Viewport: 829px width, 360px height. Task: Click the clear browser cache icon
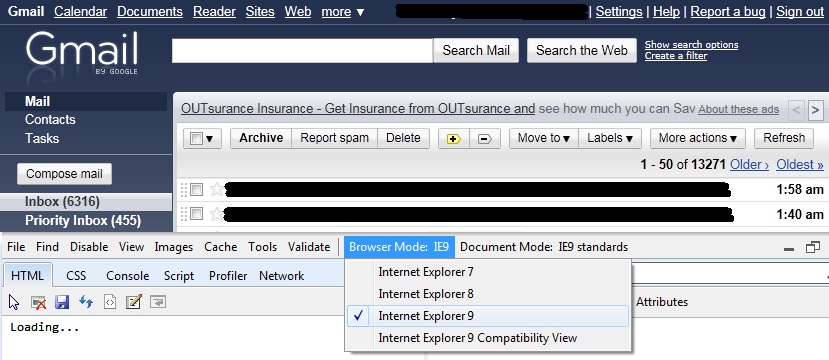(38, 302)
